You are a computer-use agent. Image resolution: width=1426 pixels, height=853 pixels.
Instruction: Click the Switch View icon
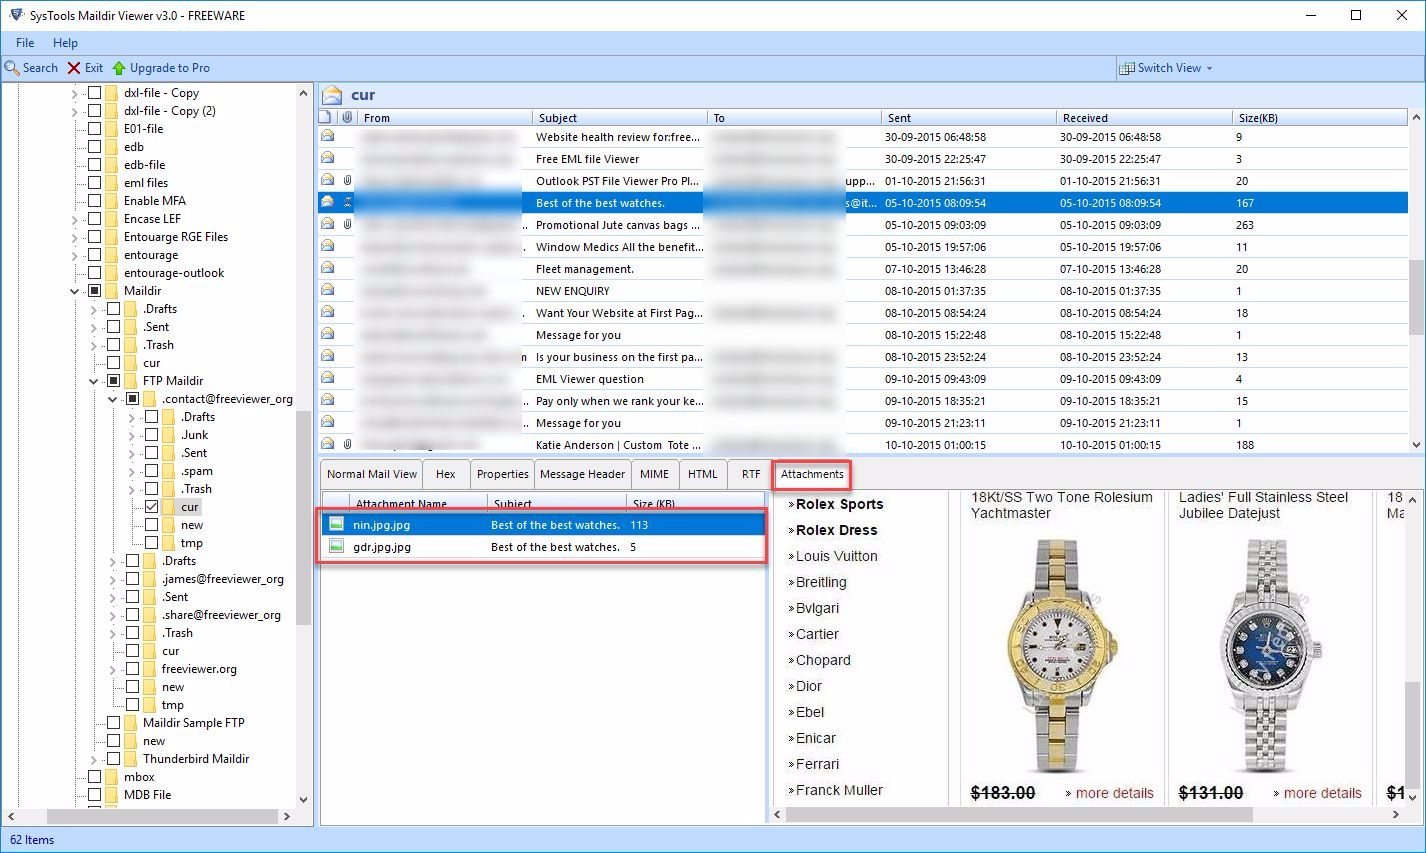coord(1127,68)
